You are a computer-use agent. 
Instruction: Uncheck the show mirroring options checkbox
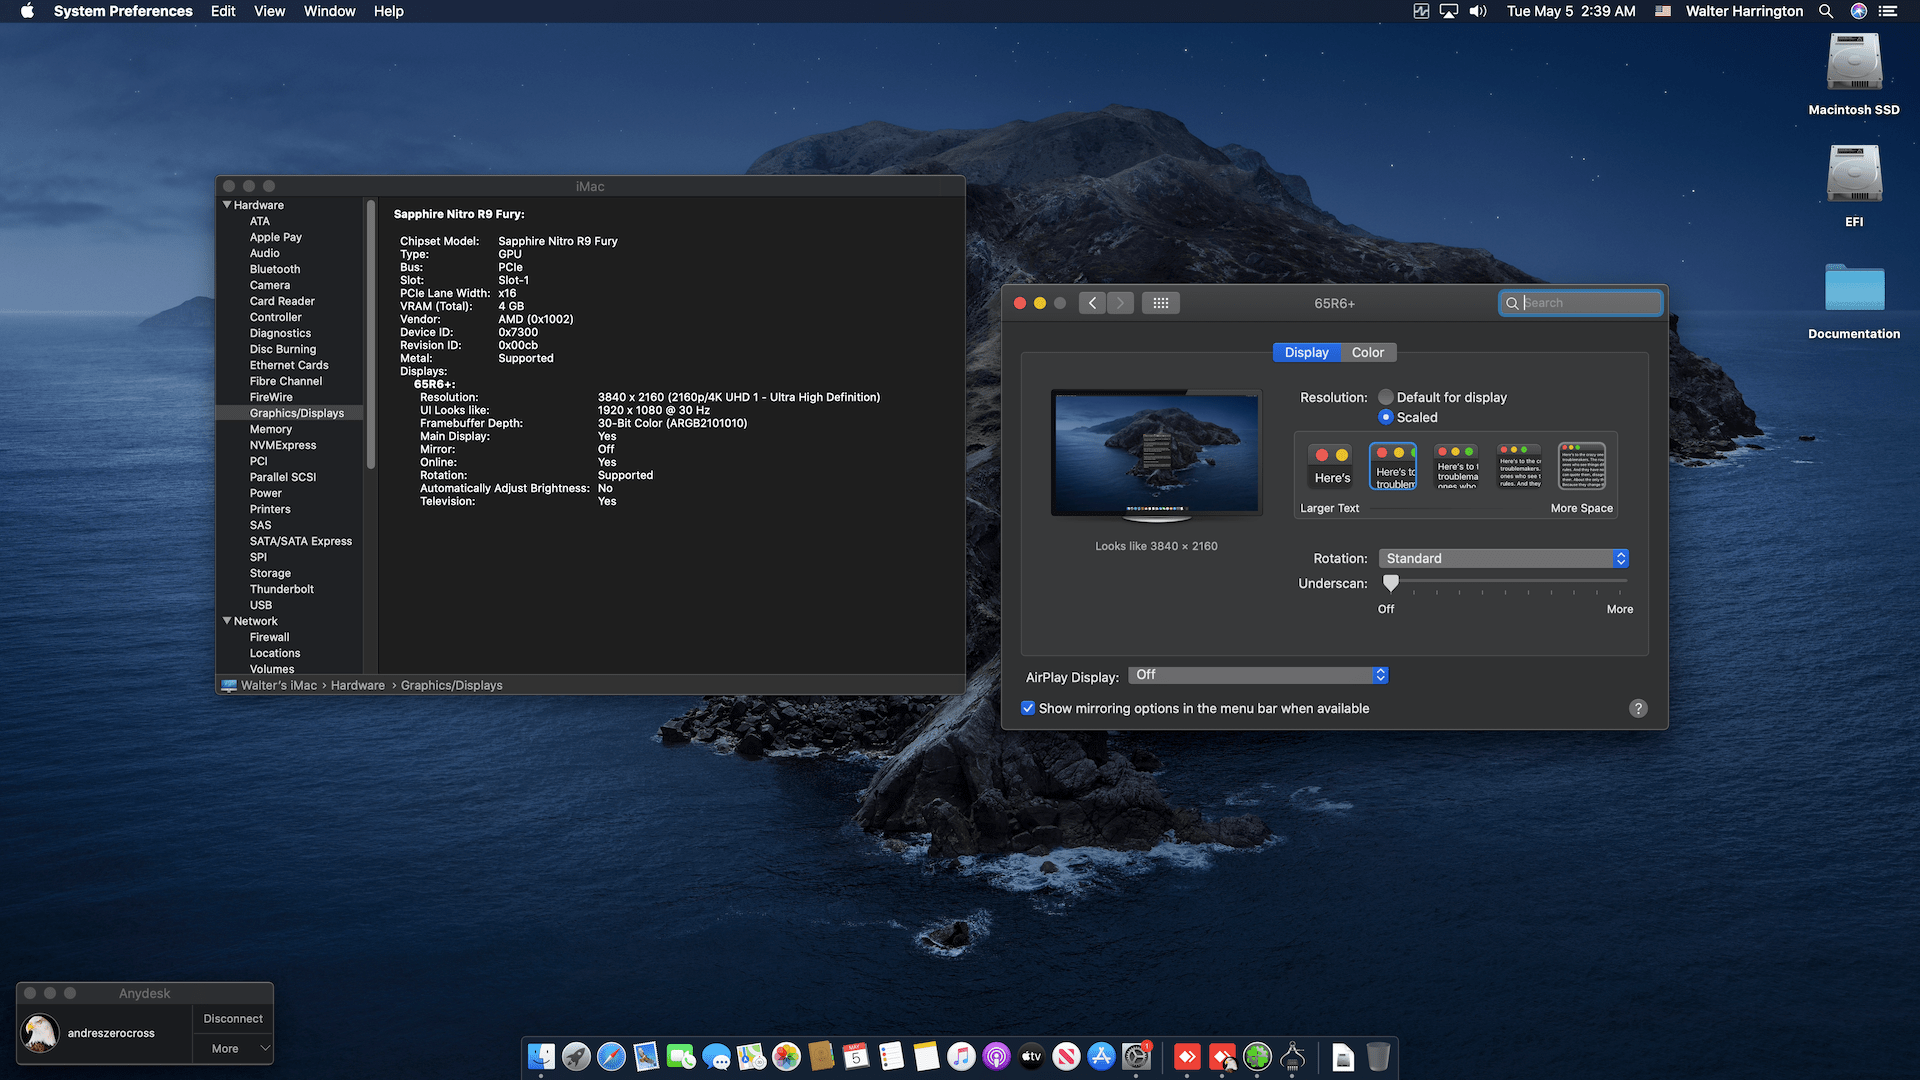click(1028, 708)
